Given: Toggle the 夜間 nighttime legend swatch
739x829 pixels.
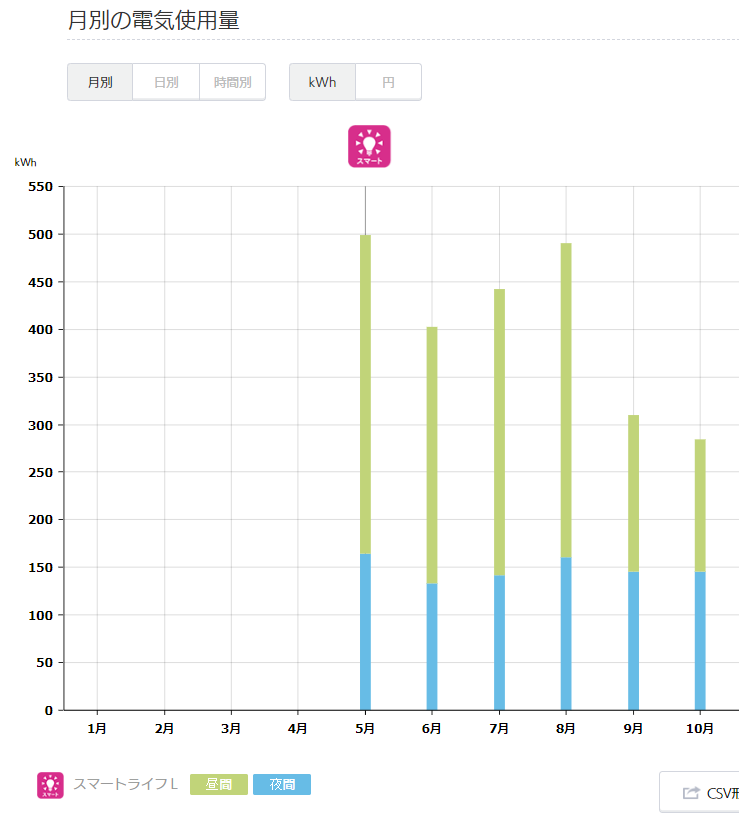Looking at the screenshot, I should pyautogui.click(x=282, y=784).
